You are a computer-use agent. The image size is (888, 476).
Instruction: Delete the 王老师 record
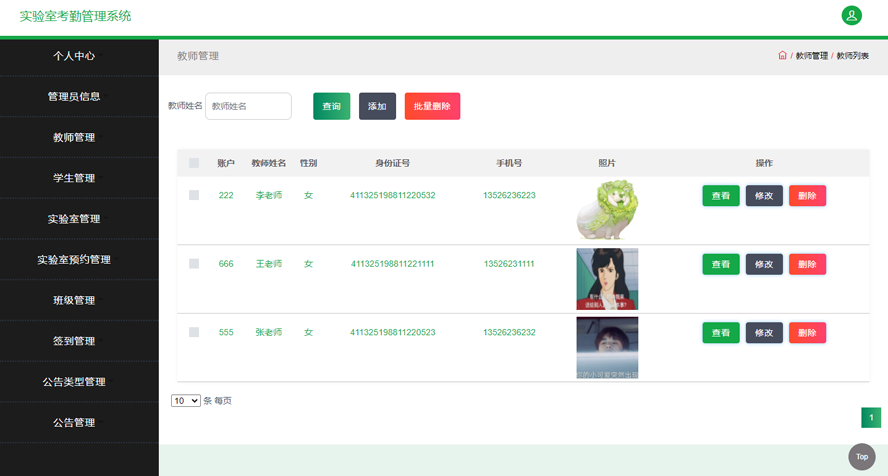(x=807, y=264)
